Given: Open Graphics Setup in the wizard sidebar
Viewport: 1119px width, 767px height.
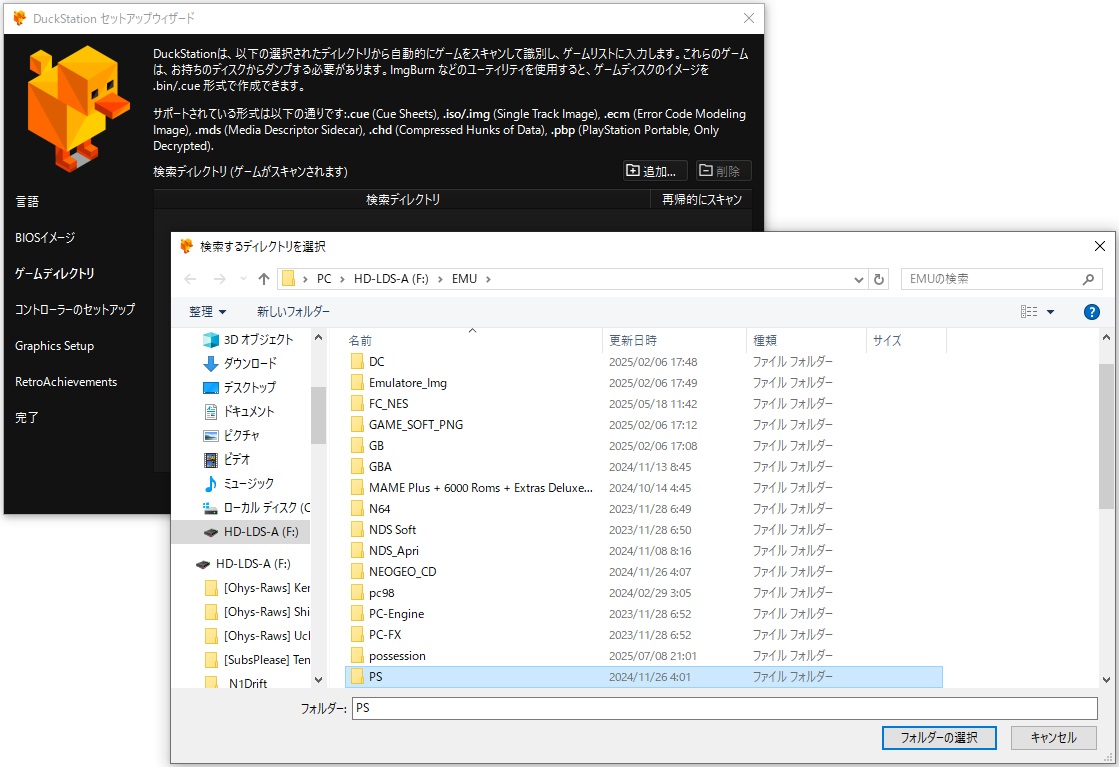Looking at the screenshot, I should [54, 346].
